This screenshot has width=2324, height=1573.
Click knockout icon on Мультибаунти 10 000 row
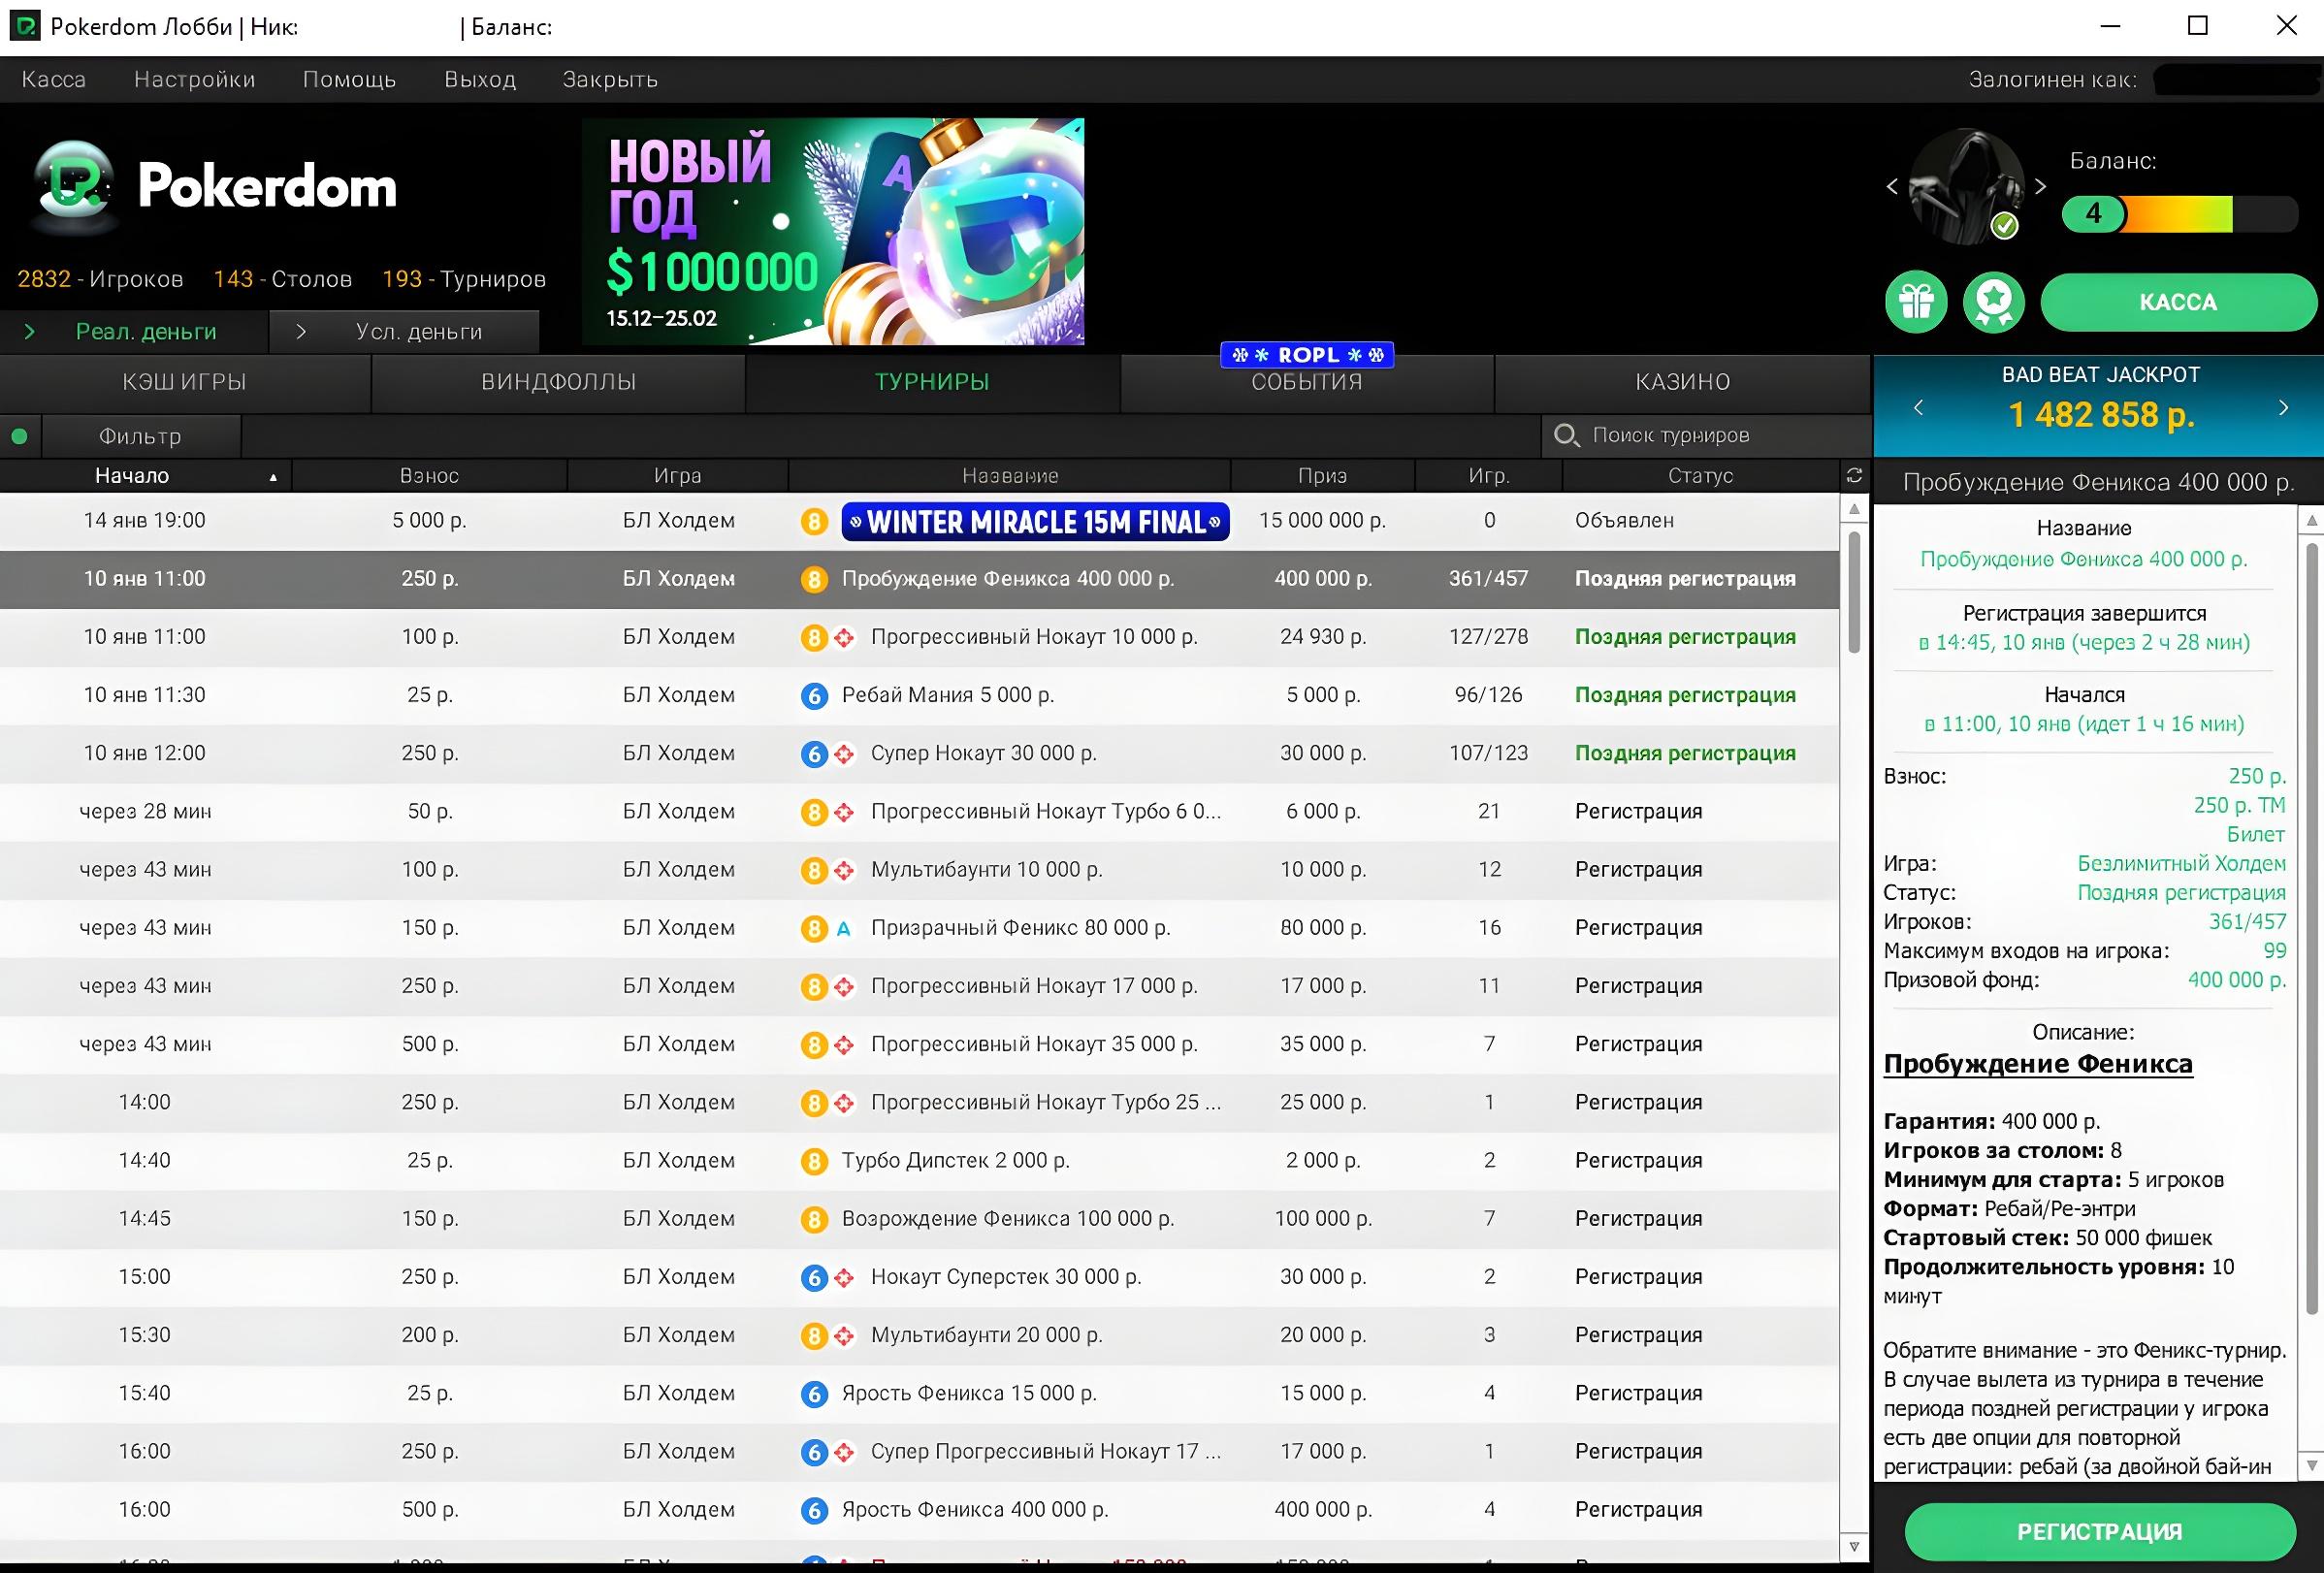pos(844,871)
